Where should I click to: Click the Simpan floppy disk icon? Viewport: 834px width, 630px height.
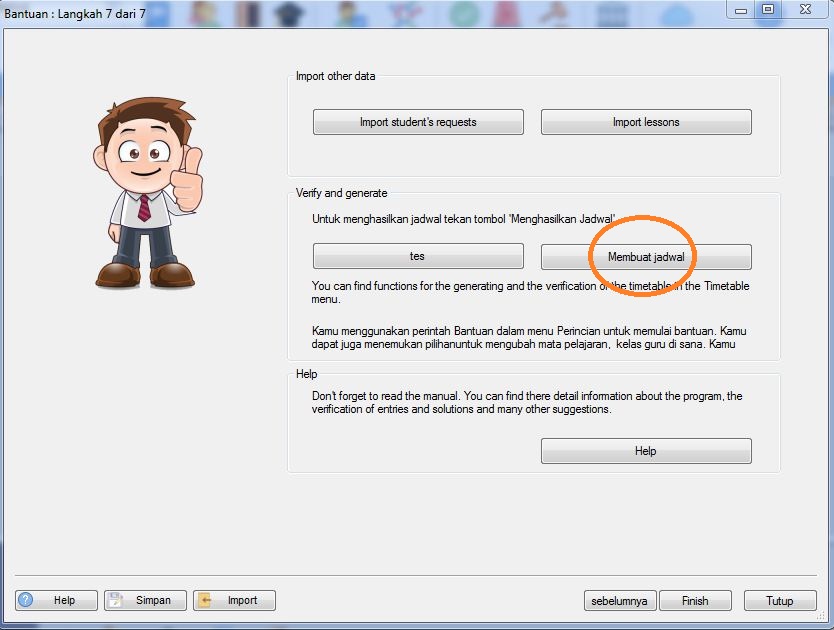coord(115,600)
